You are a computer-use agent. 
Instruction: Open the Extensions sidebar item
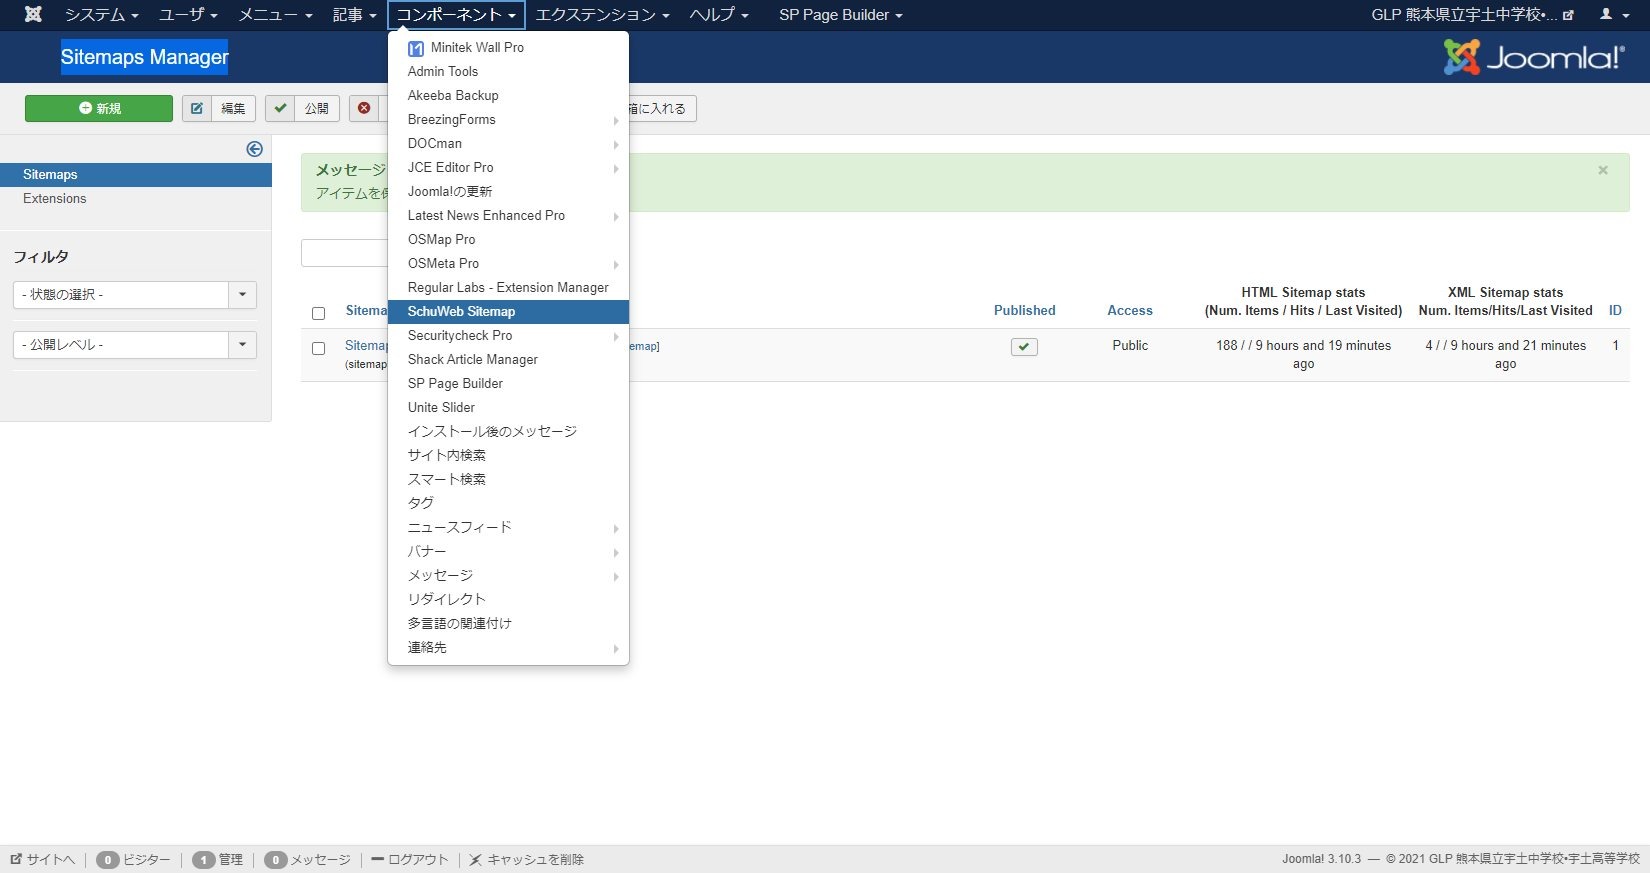(55, 199)
